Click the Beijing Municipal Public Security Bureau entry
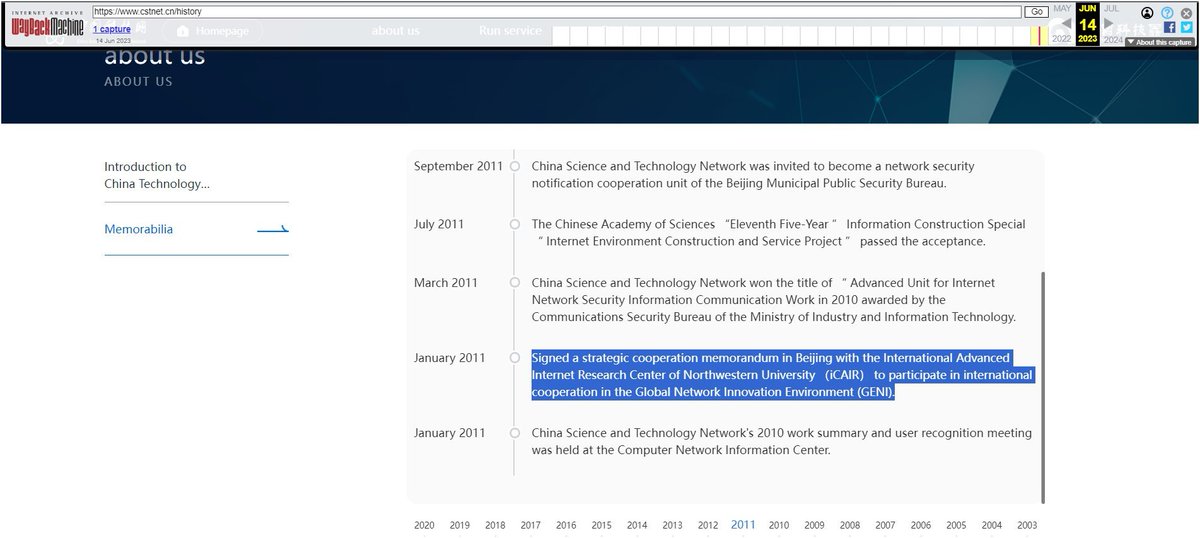This screenshot has height=538, width=1200. tap(753, 175)
